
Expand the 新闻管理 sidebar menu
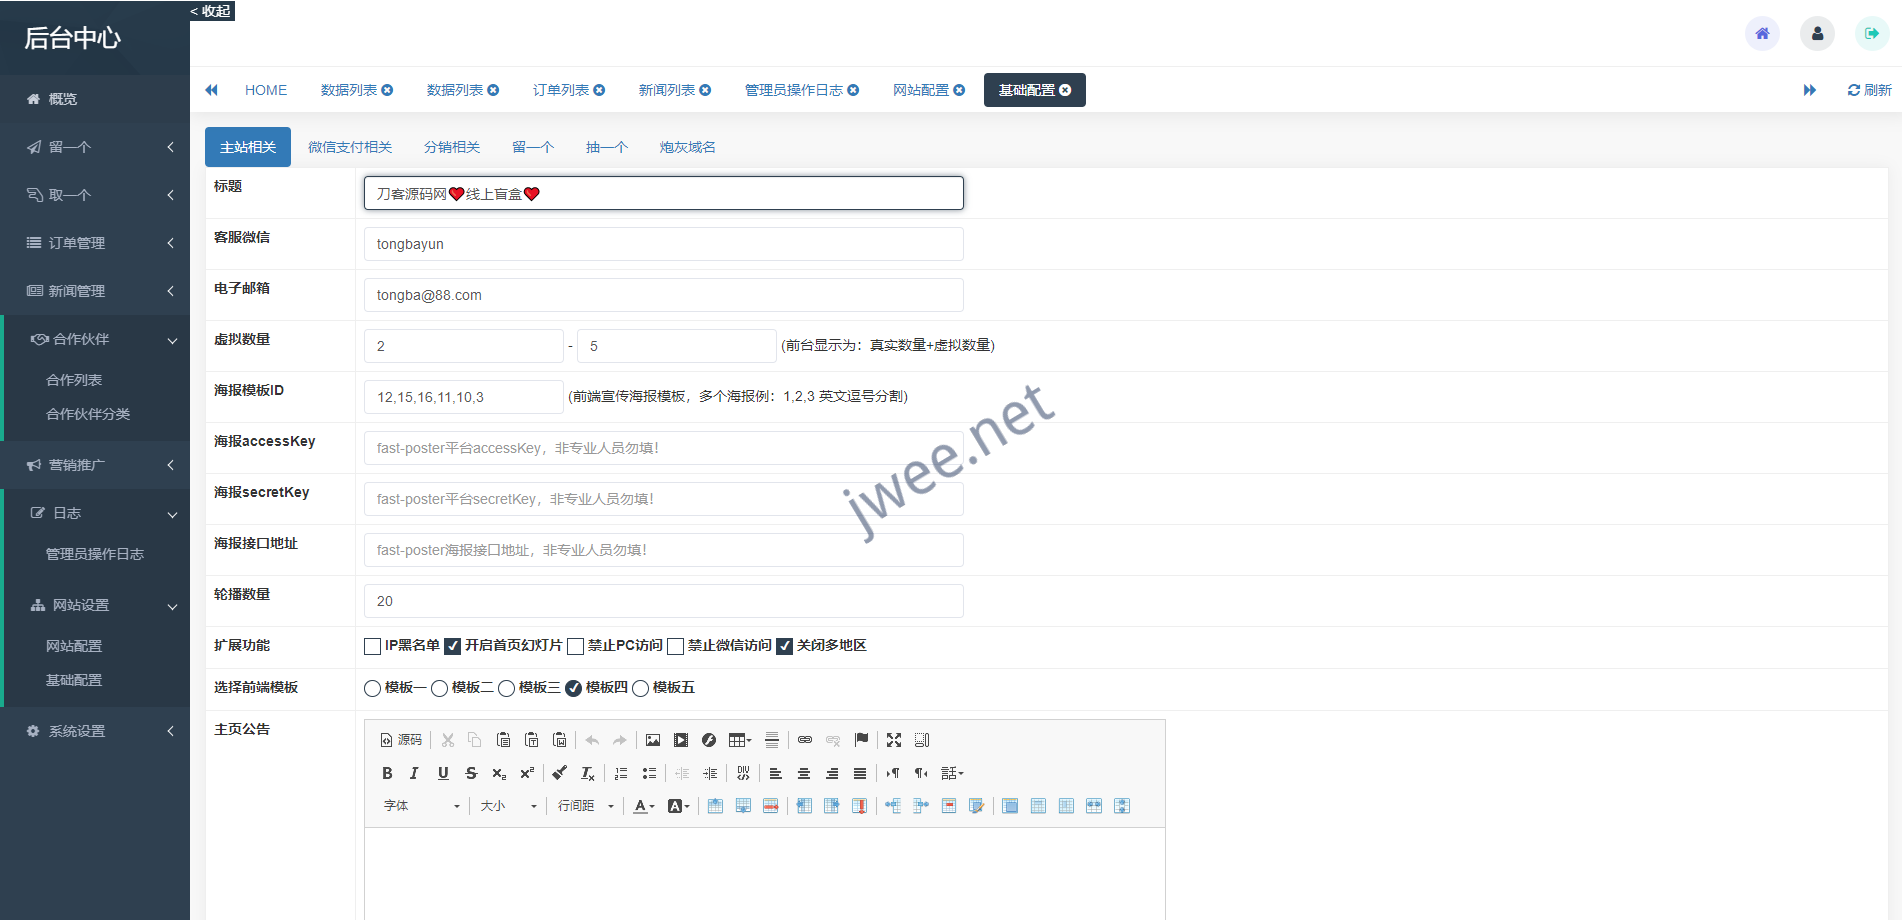coord(95,291)
